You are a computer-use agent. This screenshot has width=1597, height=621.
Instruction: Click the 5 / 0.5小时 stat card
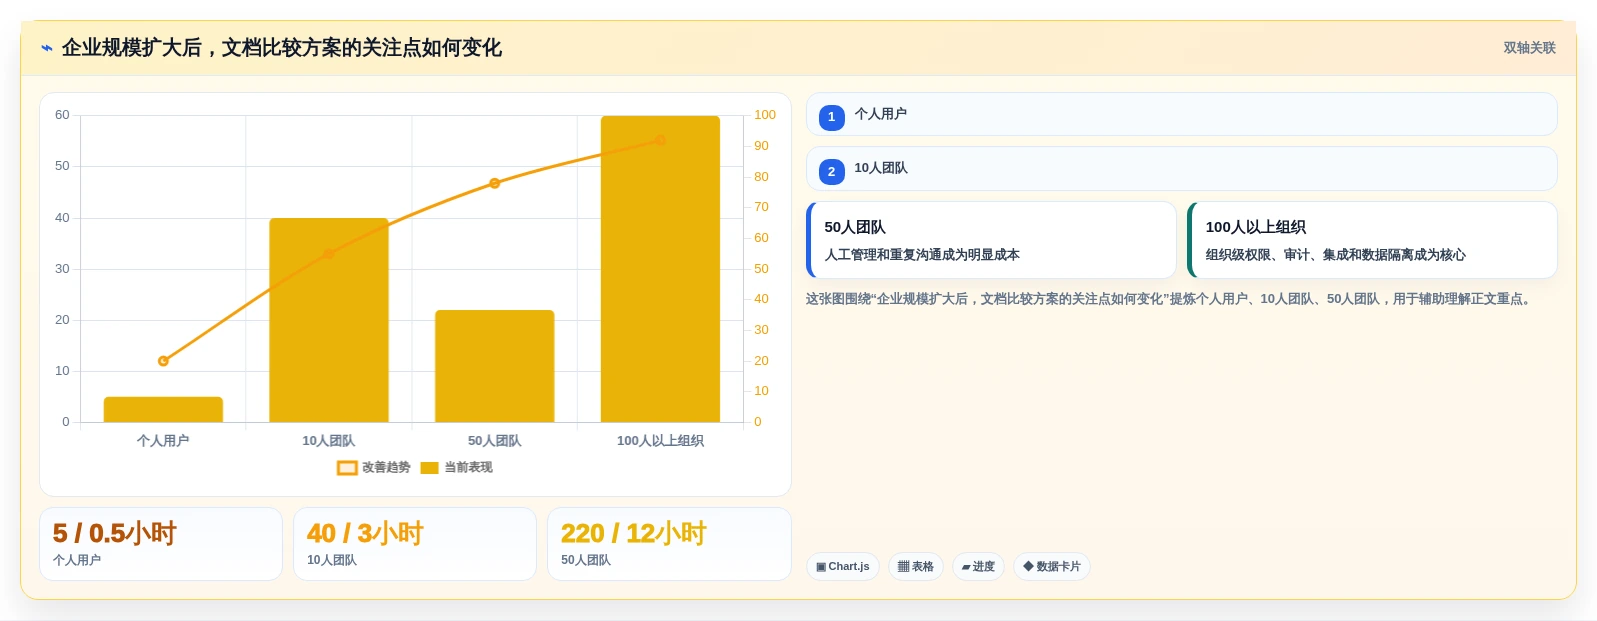click(x=161, y=544)
